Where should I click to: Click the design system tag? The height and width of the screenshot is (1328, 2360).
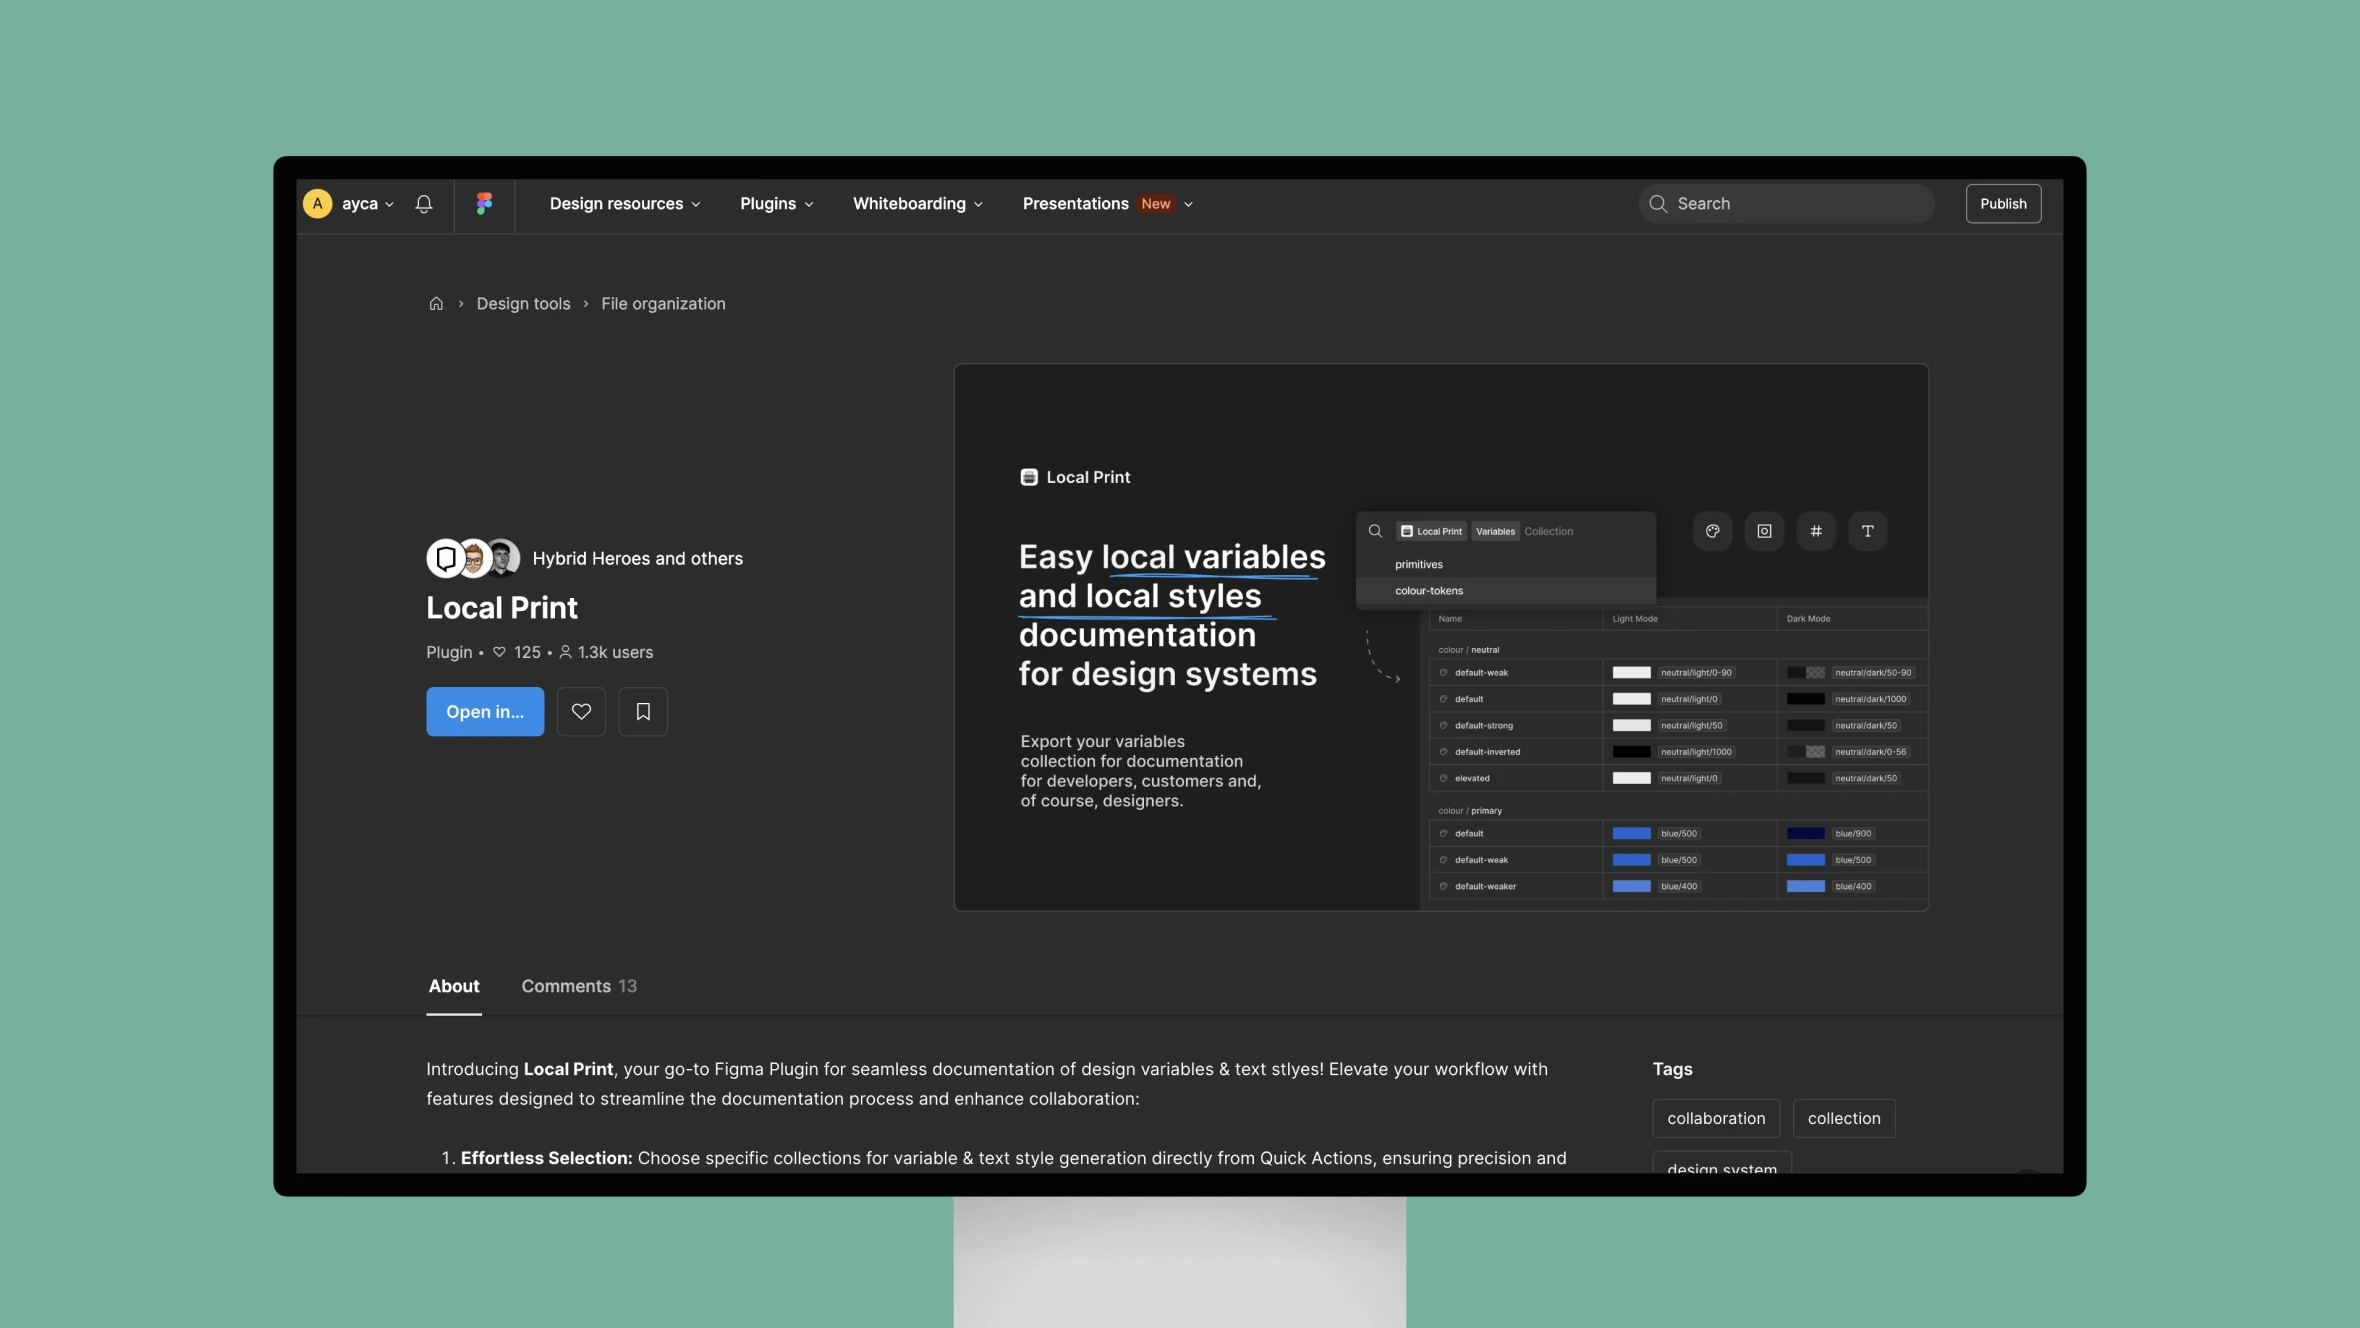(x=1722, y=1164)
